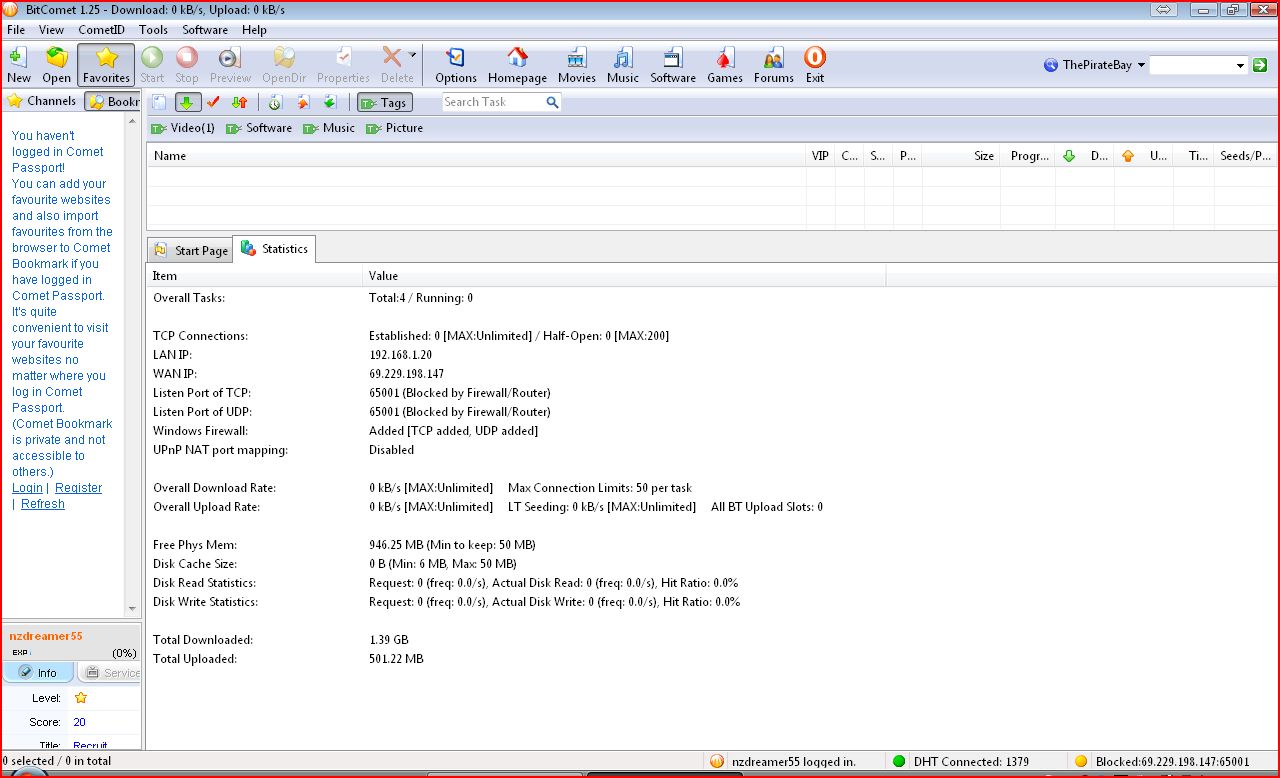Click the New task toolbar icon
Image resolution: width=1280 pixels, height=778 pixels.
(19, 64)
